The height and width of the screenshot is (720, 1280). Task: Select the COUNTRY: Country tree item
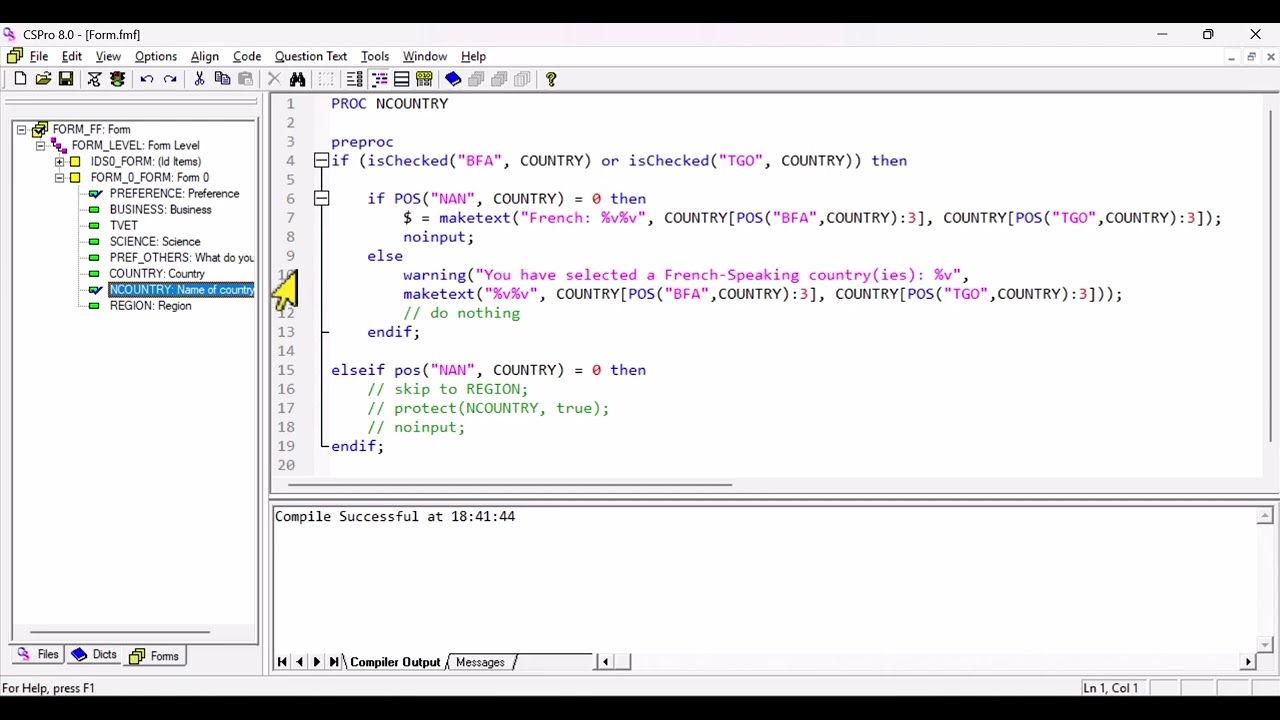[157, 274]
